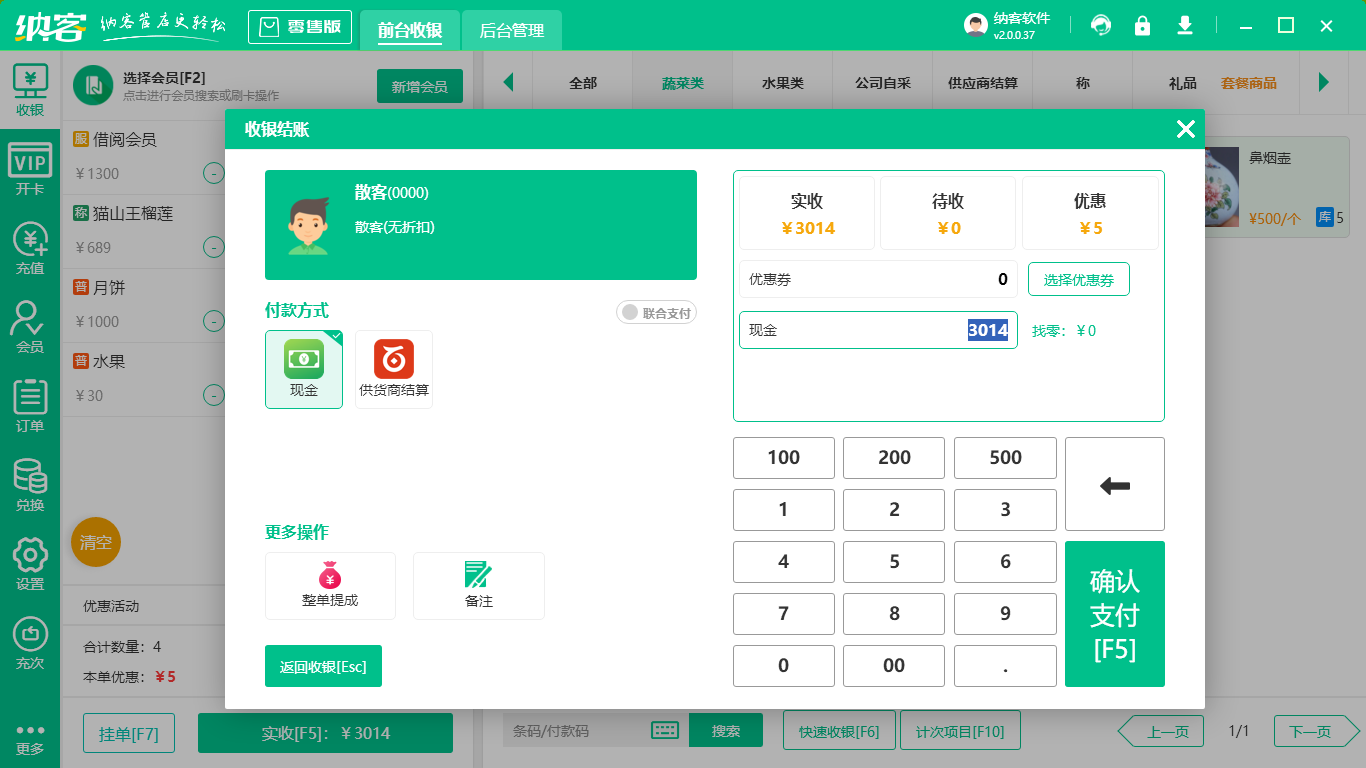The height and width of the screenshot is (768, 1366).
Task: Click the on-screen keyboard icon near barcode box
Action: pyautogui.click(x=665, y=731)
